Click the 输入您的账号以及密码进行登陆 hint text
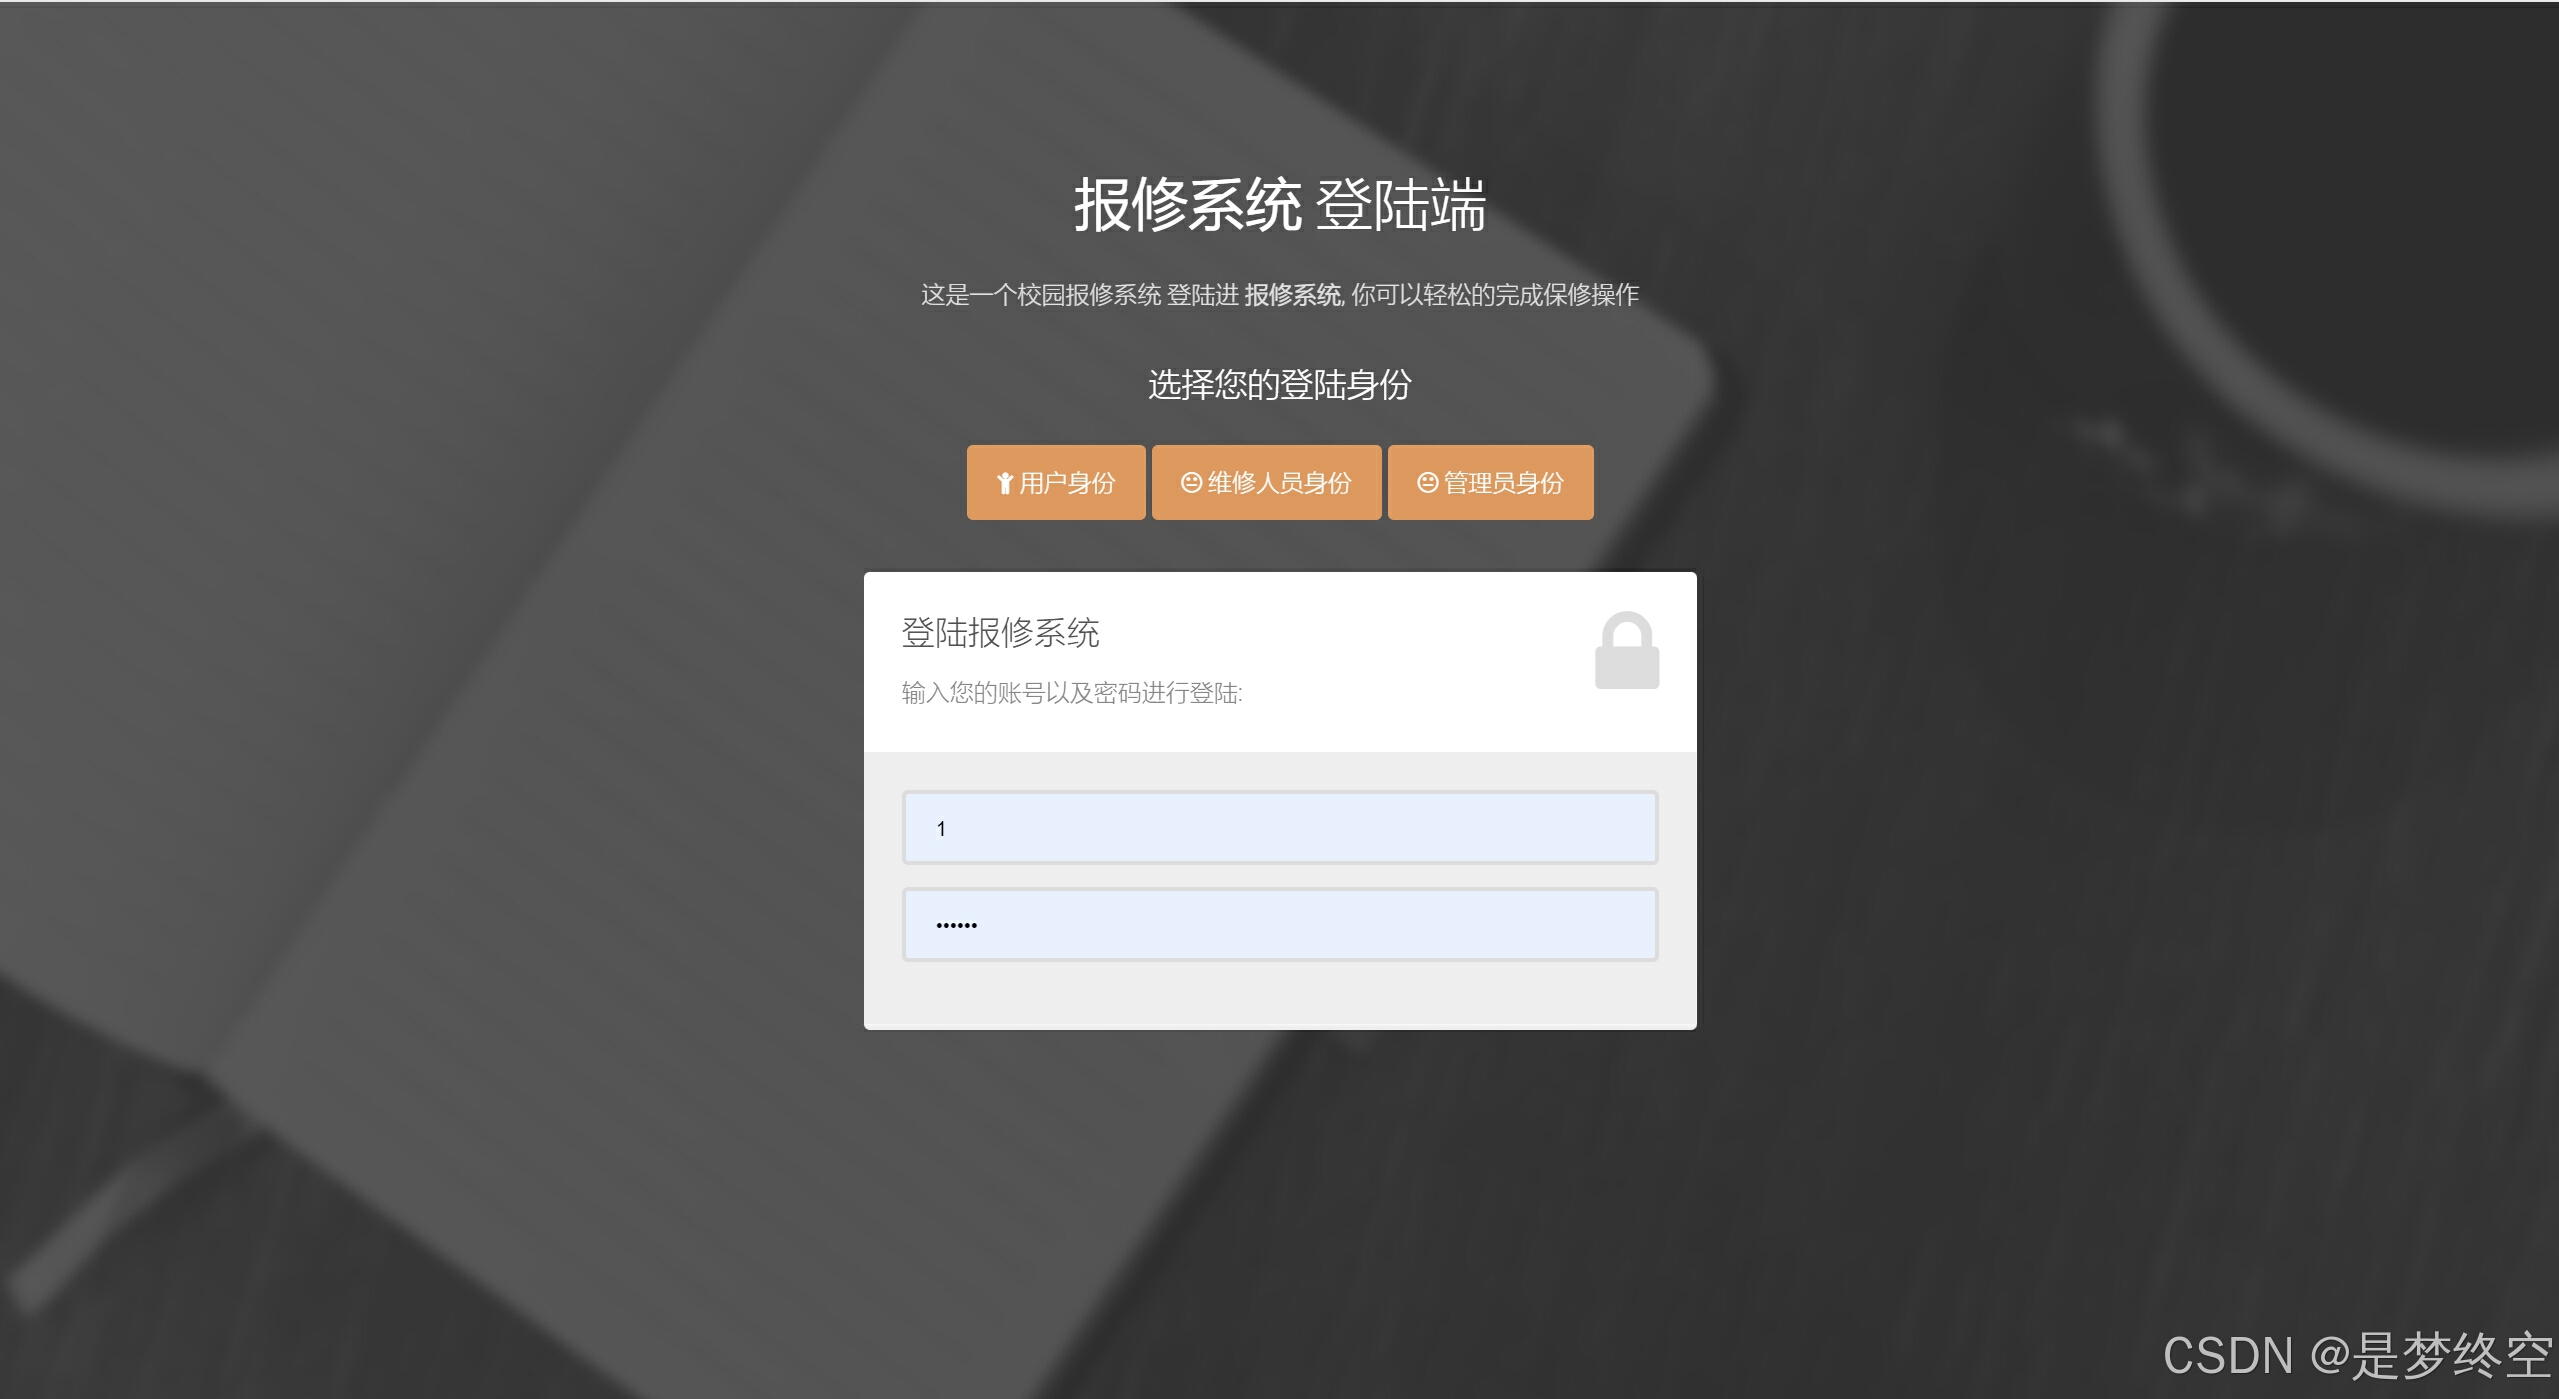2559x1399 pixels. 1072,693
